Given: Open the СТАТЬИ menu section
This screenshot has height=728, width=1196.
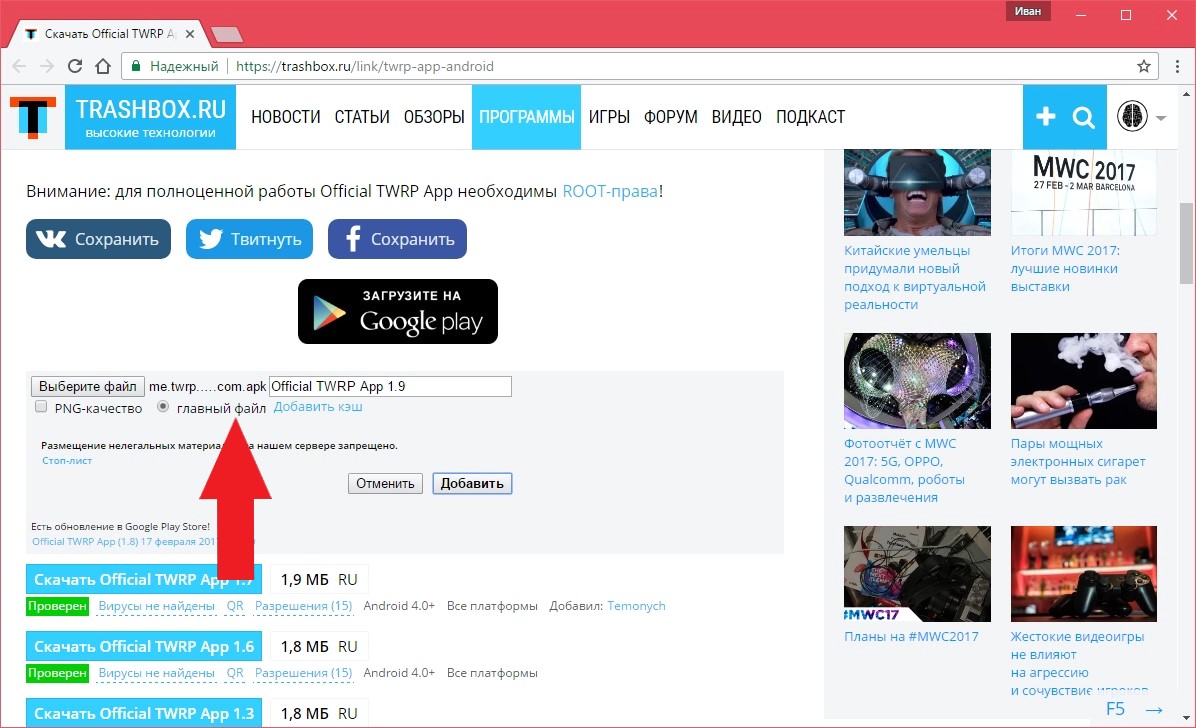Looking at the screenshot, I should coord(362,117).
